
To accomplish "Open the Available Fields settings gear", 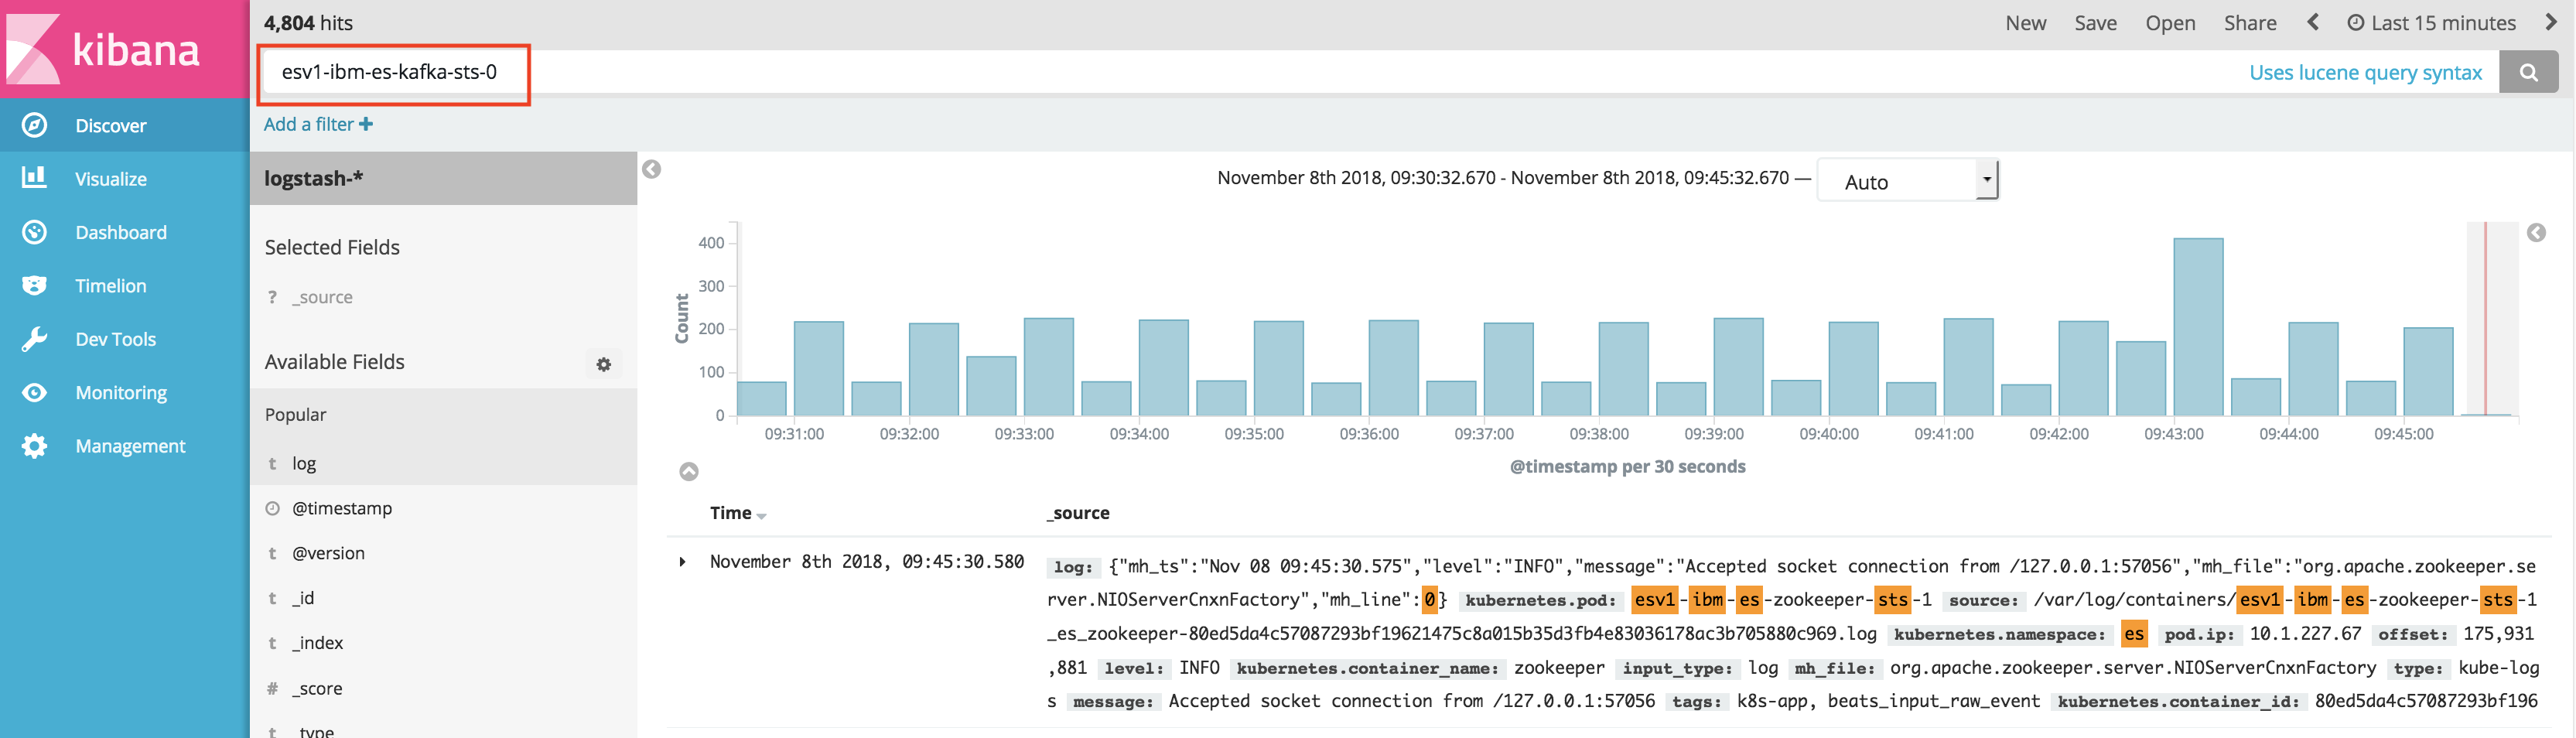I will tap(603, 364).
